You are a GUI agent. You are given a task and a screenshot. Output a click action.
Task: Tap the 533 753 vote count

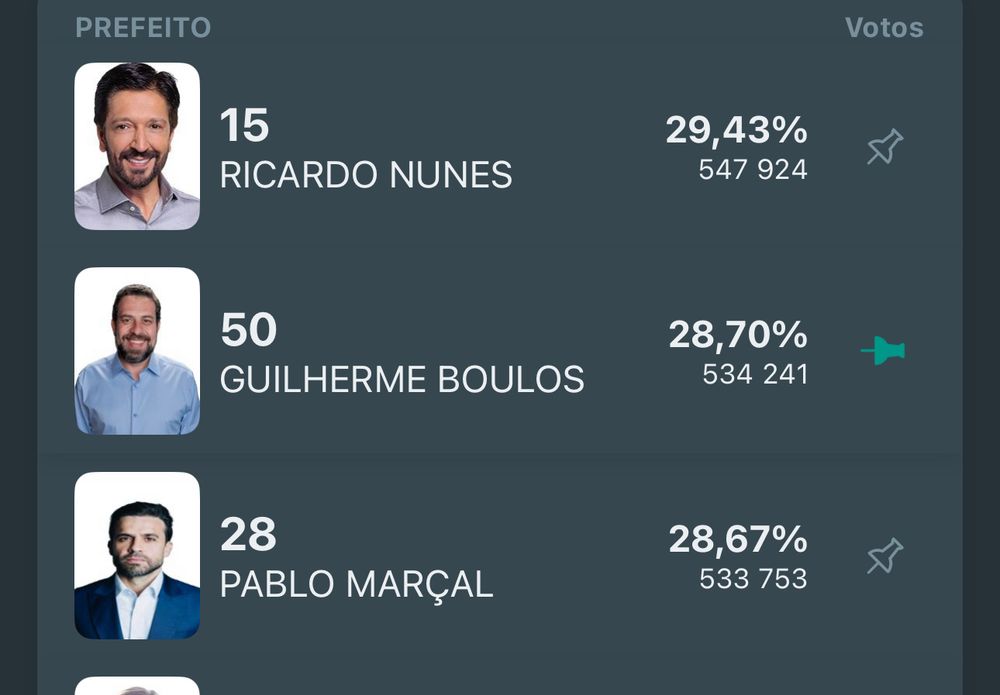point(753,579)
